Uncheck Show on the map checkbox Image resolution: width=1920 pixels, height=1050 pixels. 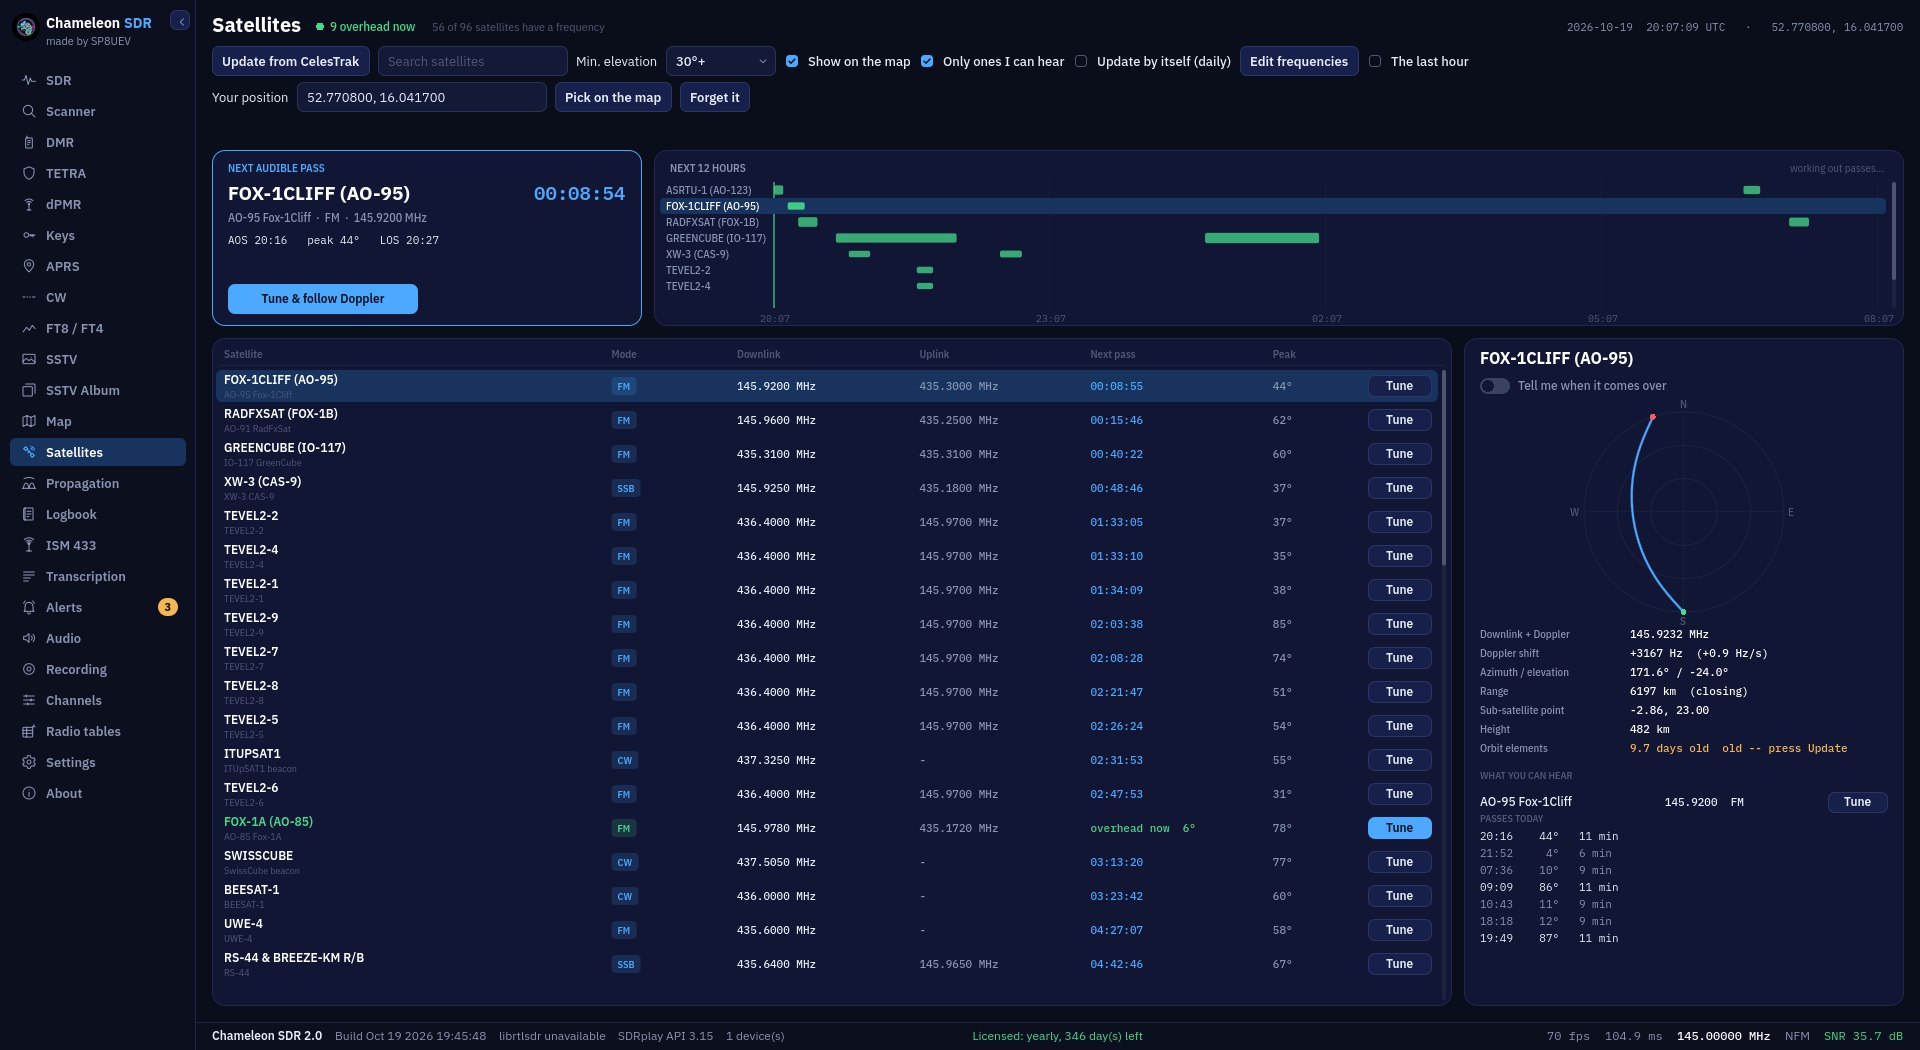coord(792,61)
